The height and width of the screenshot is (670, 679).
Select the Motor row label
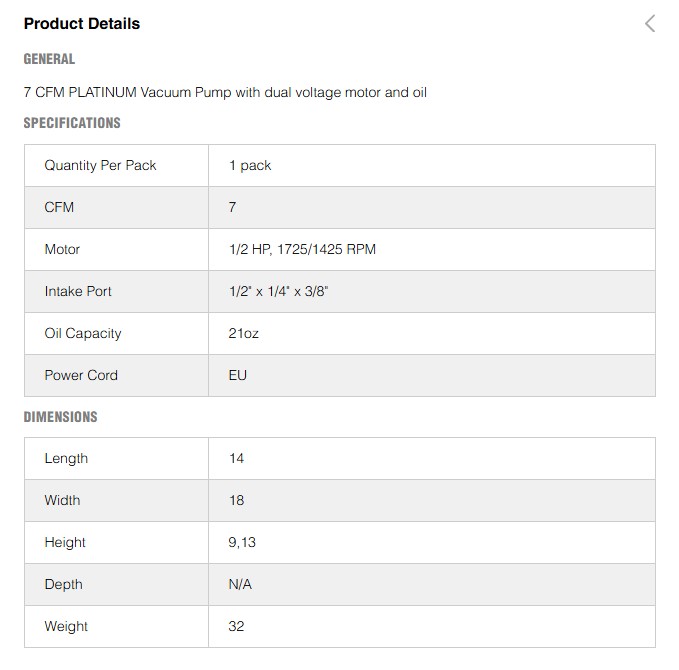pyautogui.click(x=62, y=249)
